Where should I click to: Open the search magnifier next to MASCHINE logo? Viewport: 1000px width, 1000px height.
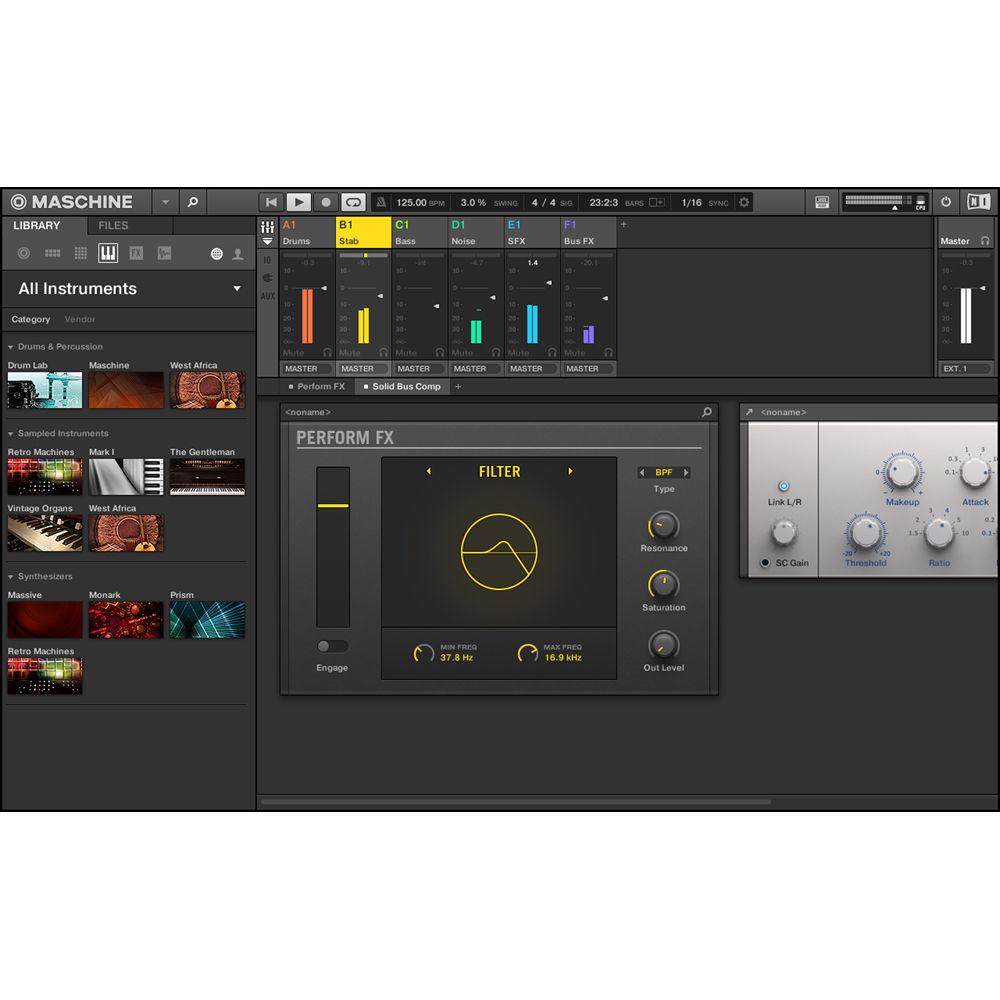point(192,202)
